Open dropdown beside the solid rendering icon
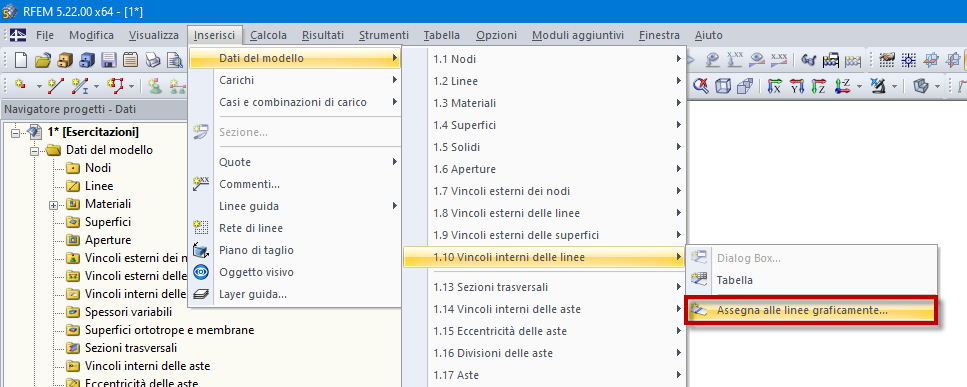 tap(937, 86)
